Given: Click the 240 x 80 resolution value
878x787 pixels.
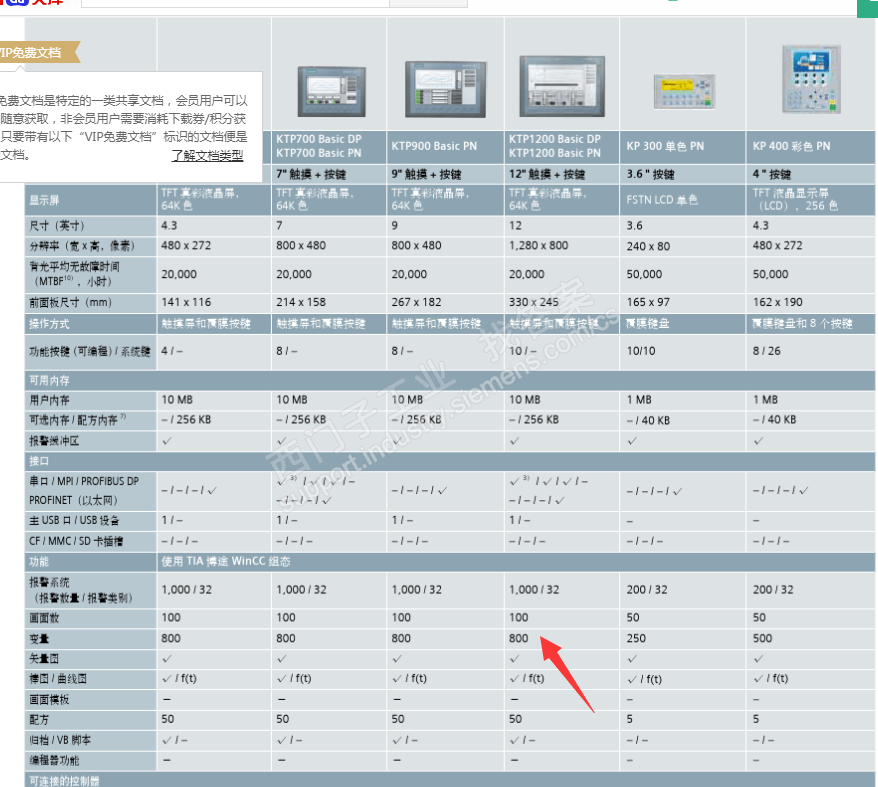Looking at the screenshot, I should 648,246.
